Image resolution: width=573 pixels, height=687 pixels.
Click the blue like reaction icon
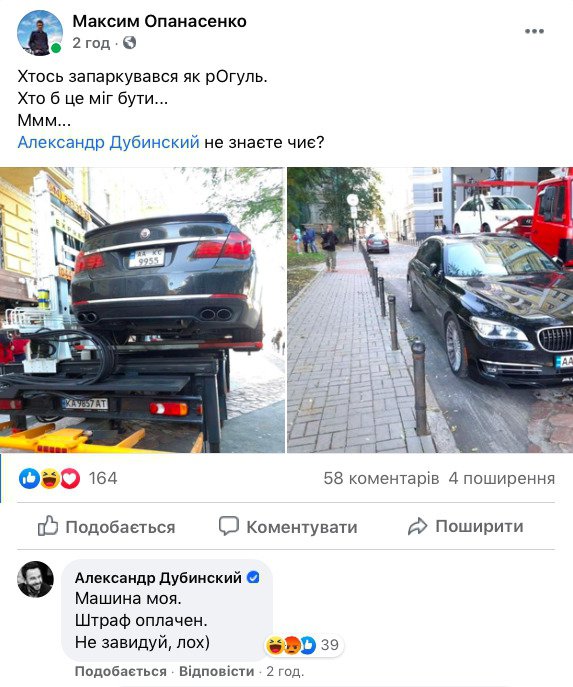click(29, 478)
